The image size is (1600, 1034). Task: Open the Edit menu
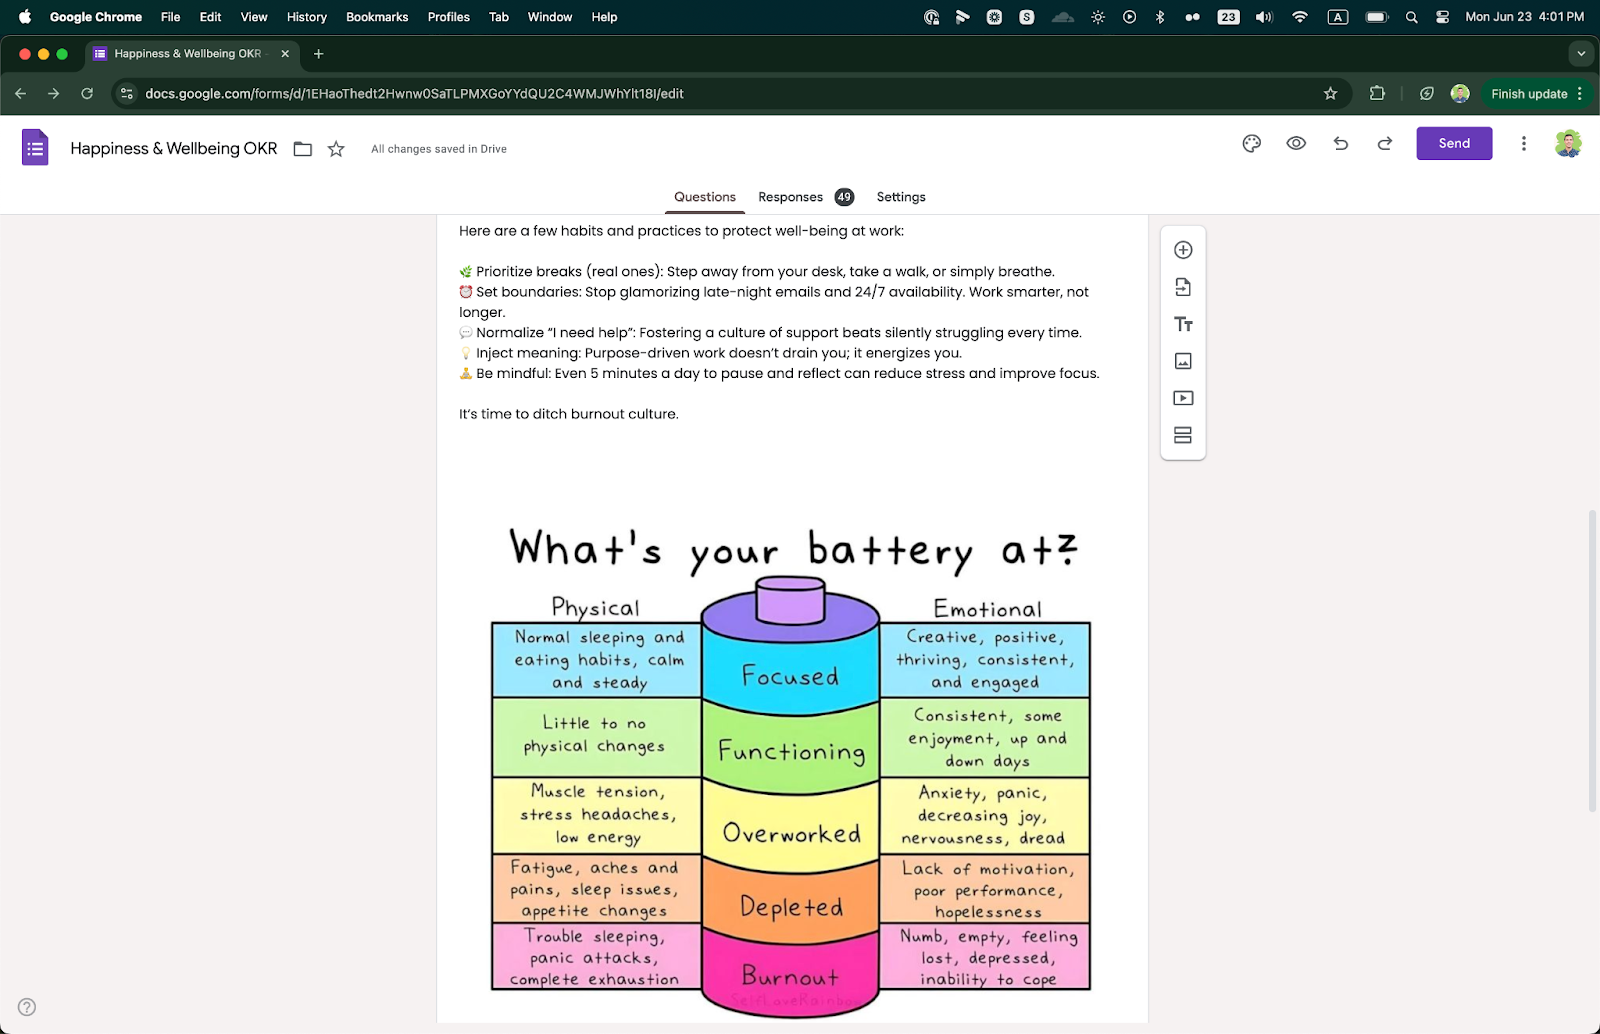click(x=210, y=17)
